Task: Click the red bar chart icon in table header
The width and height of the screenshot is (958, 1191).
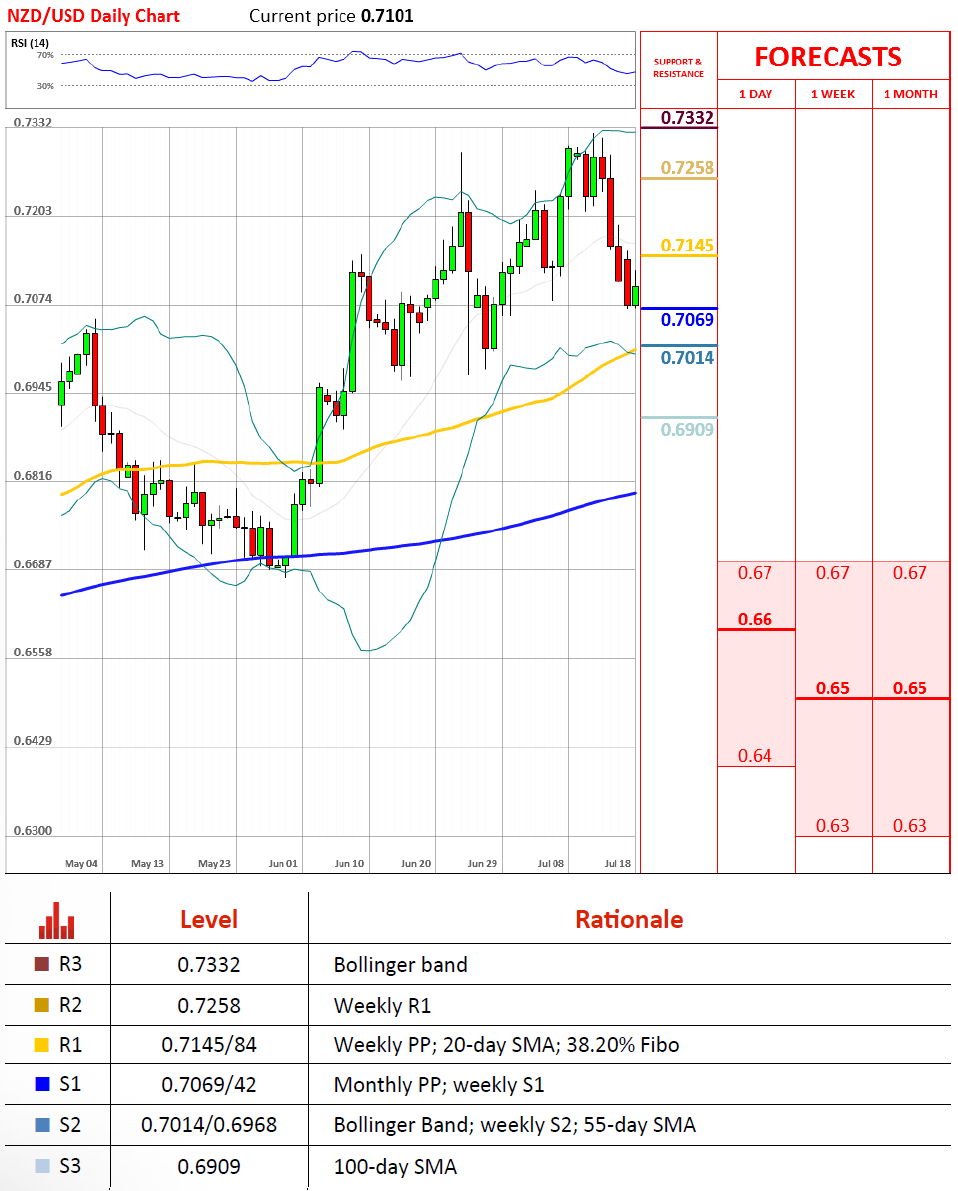Action: pos(57,920)
